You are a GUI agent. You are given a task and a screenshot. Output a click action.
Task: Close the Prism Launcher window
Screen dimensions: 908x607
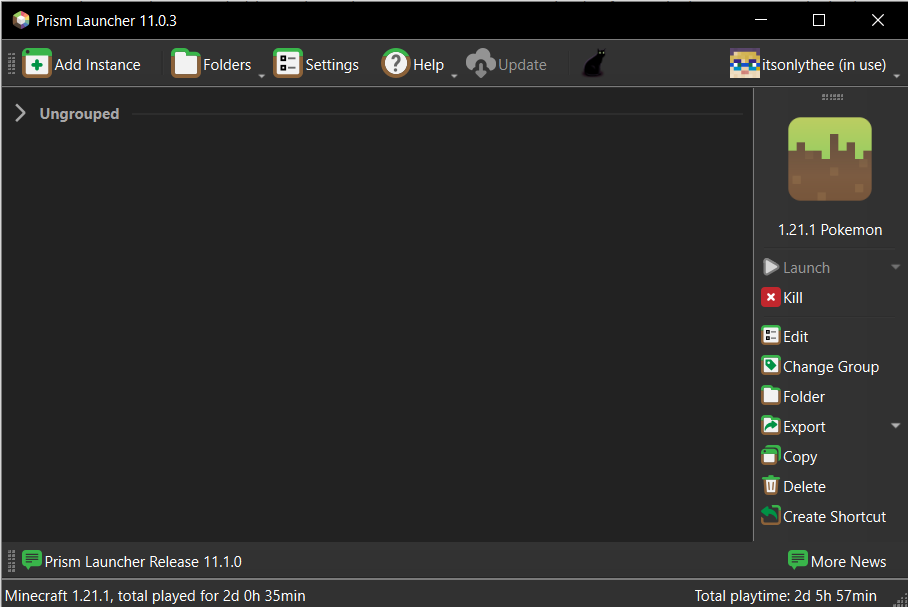878,20
